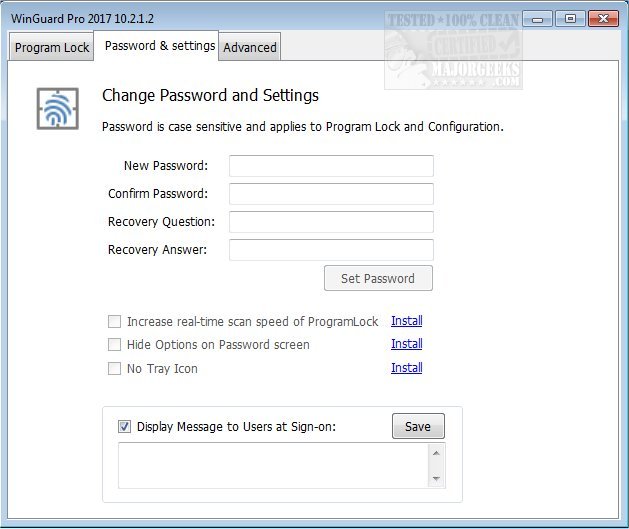Enable increase real-time scan speed checkbox
Image resolution: width=629 pixels, height=529 pixels.
tap(114, 322)
